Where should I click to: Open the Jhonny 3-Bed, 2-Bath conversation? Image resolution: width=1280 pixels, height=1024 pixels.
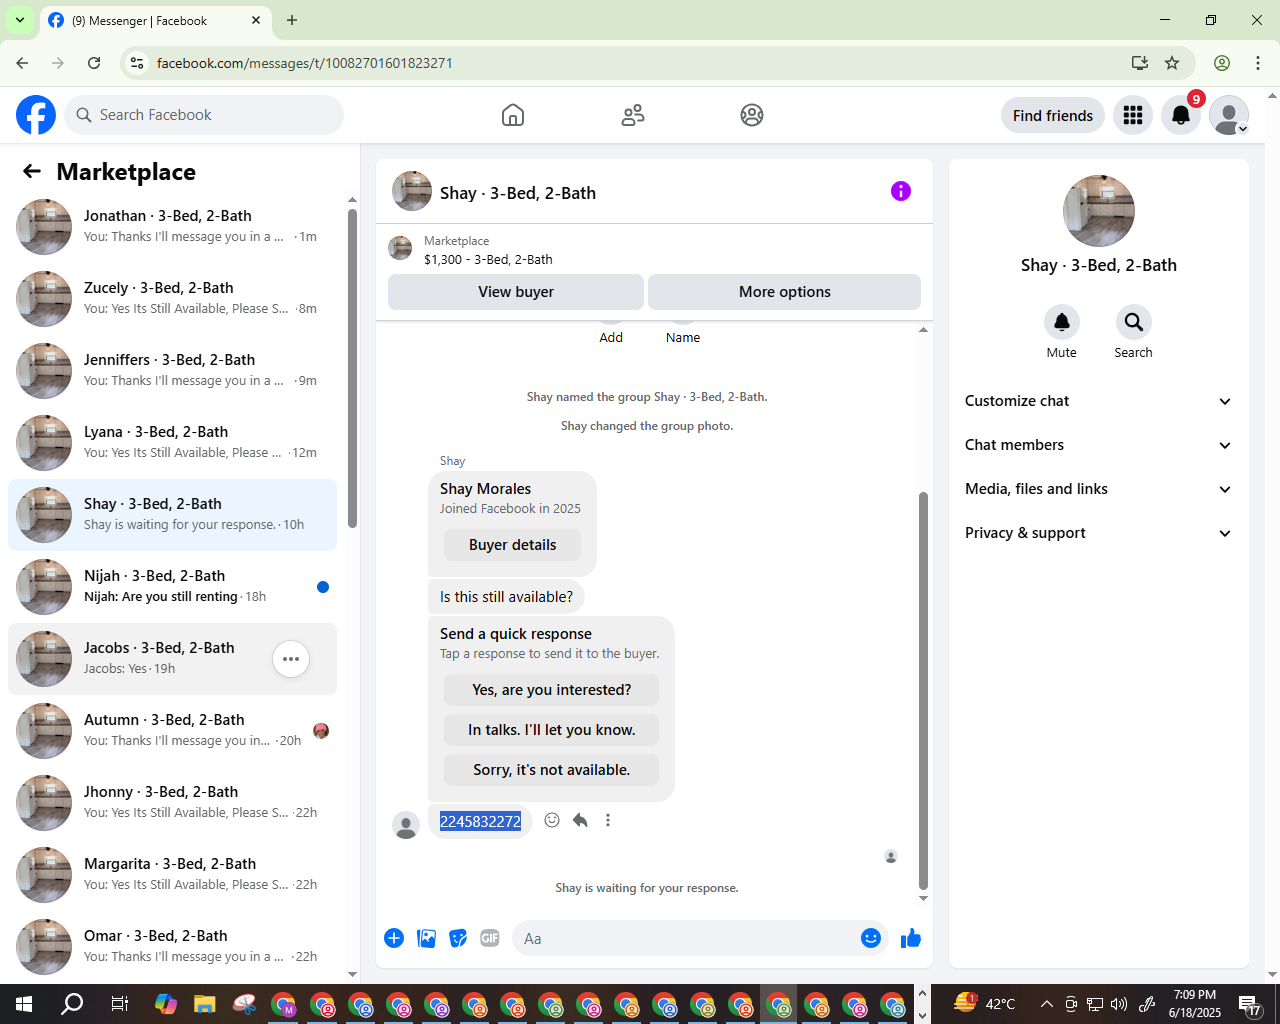coord(172,803)
